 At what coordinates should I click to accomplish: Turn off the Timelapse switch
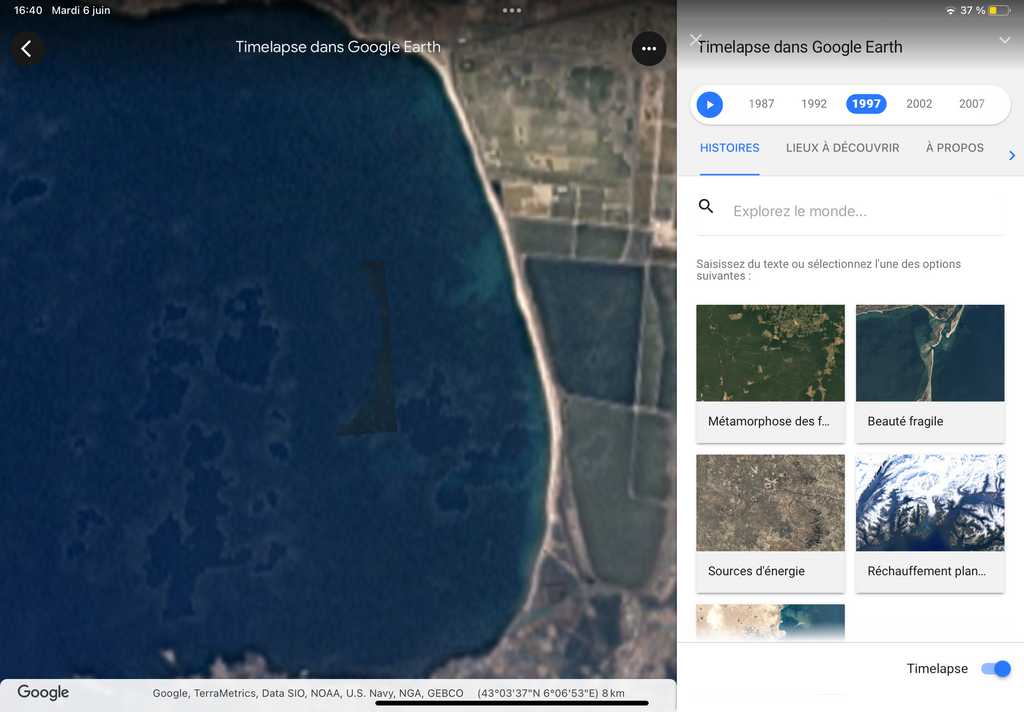click(x=996, y=668)
